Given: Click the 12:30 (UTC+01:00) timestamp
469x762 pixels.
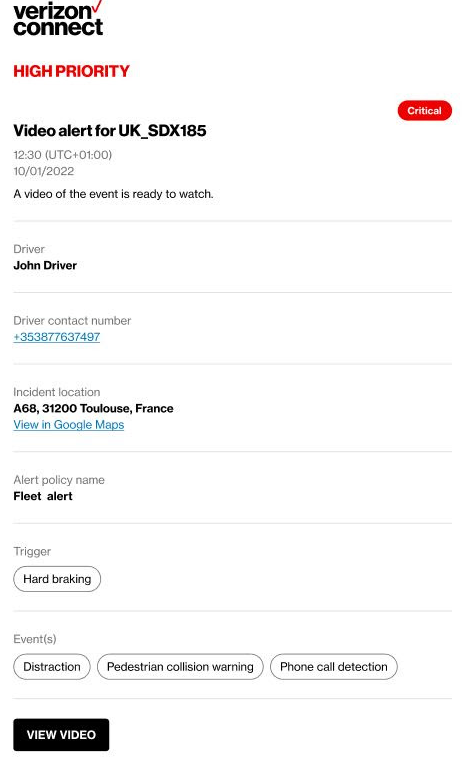Looking at the screenshot, I should coord(63,155).
